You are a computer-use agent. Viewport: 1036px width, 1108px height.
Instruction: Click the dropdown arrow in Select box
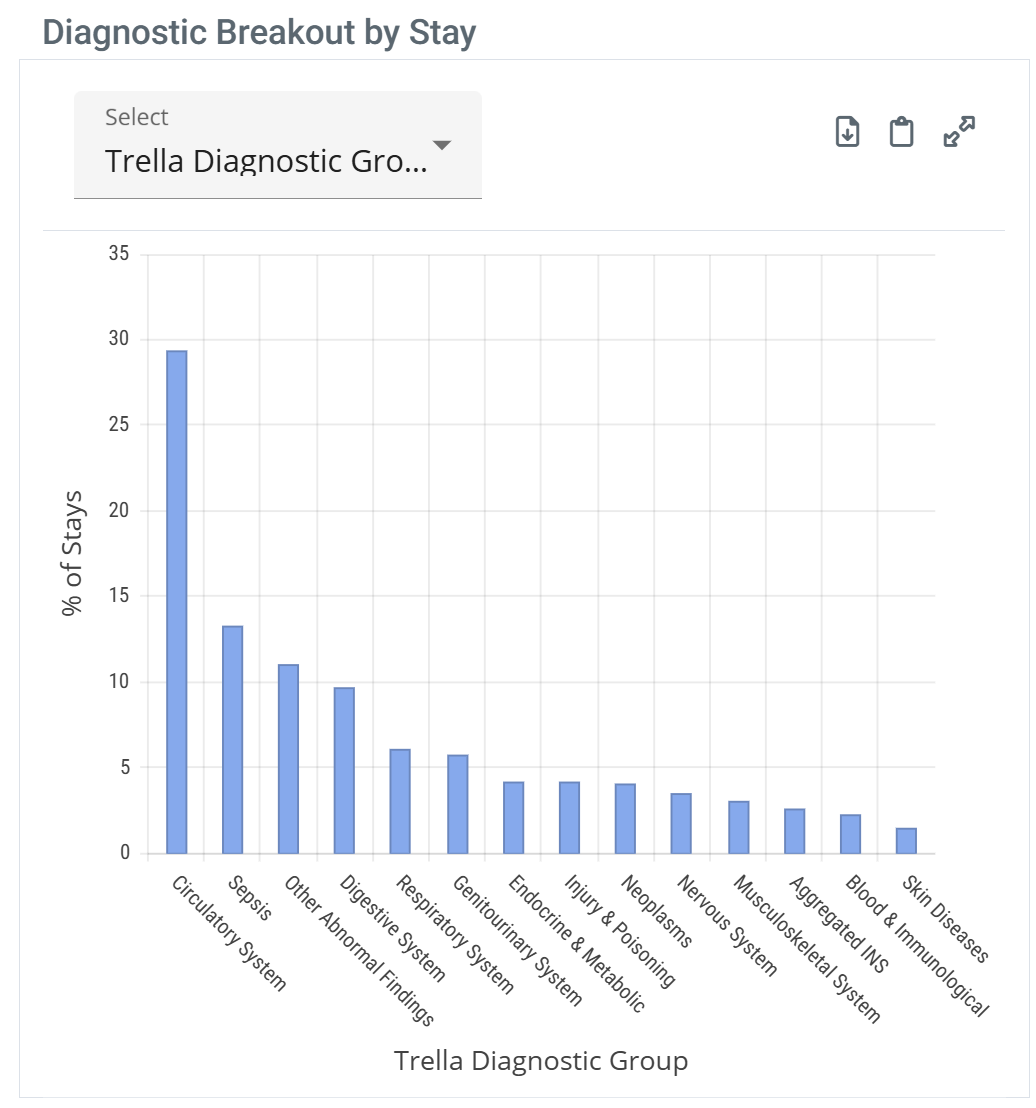441,146
